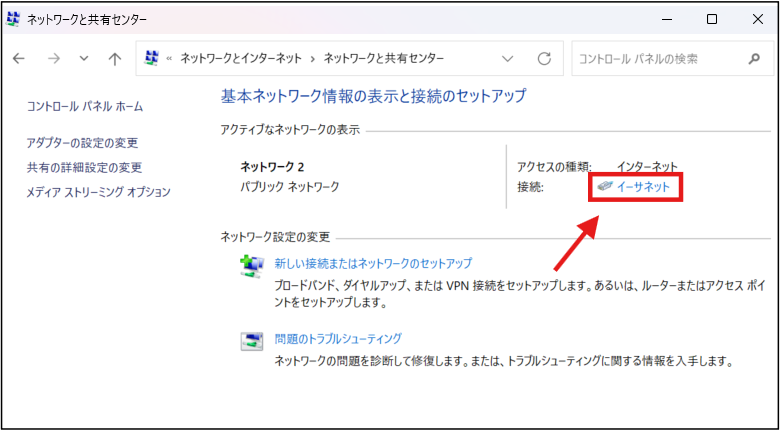Click the パブリック ネットワーク text
The height and width of the screenshot is (433, 780).
(290, 187)
